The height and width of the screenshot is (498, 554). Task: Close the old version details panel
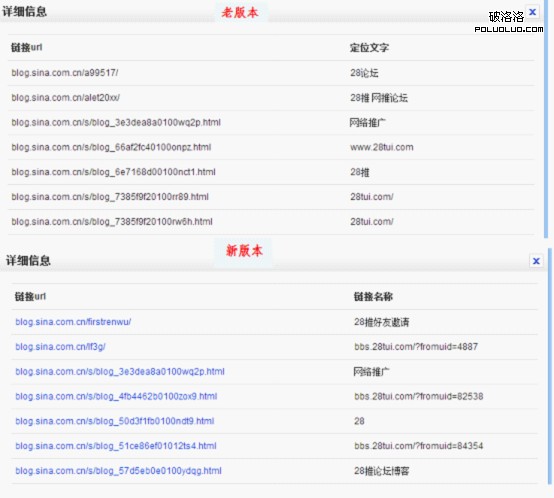pos(532,12)
